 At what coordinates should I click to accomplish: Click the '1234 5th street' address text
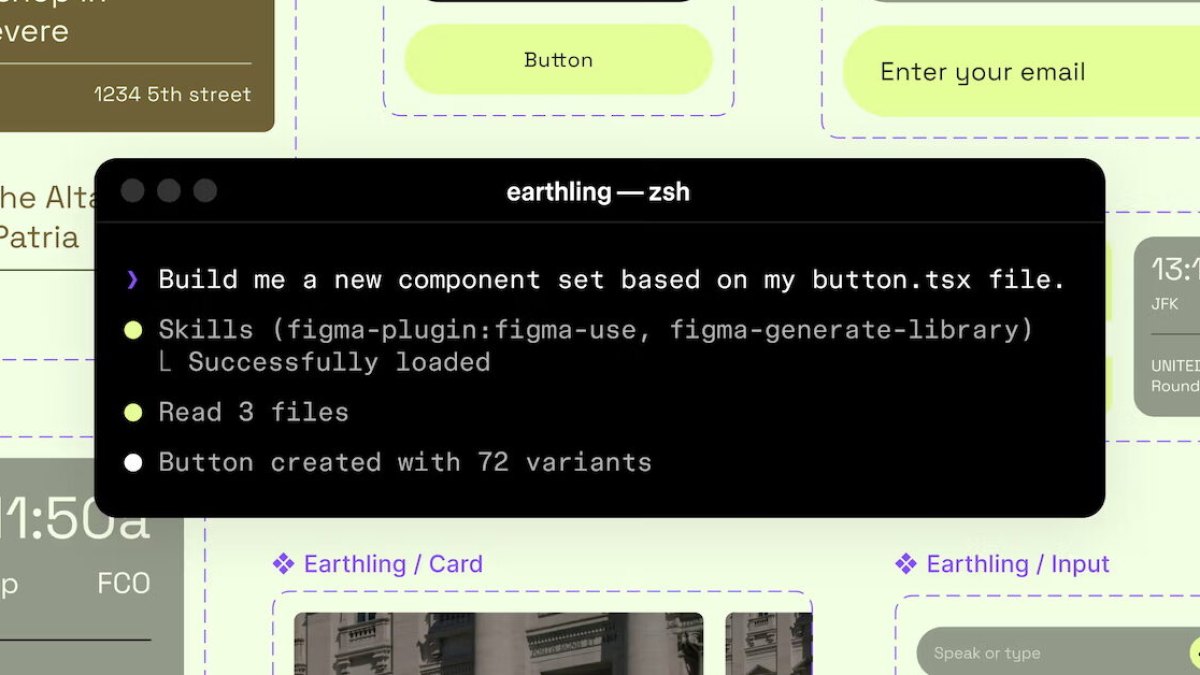172,95
